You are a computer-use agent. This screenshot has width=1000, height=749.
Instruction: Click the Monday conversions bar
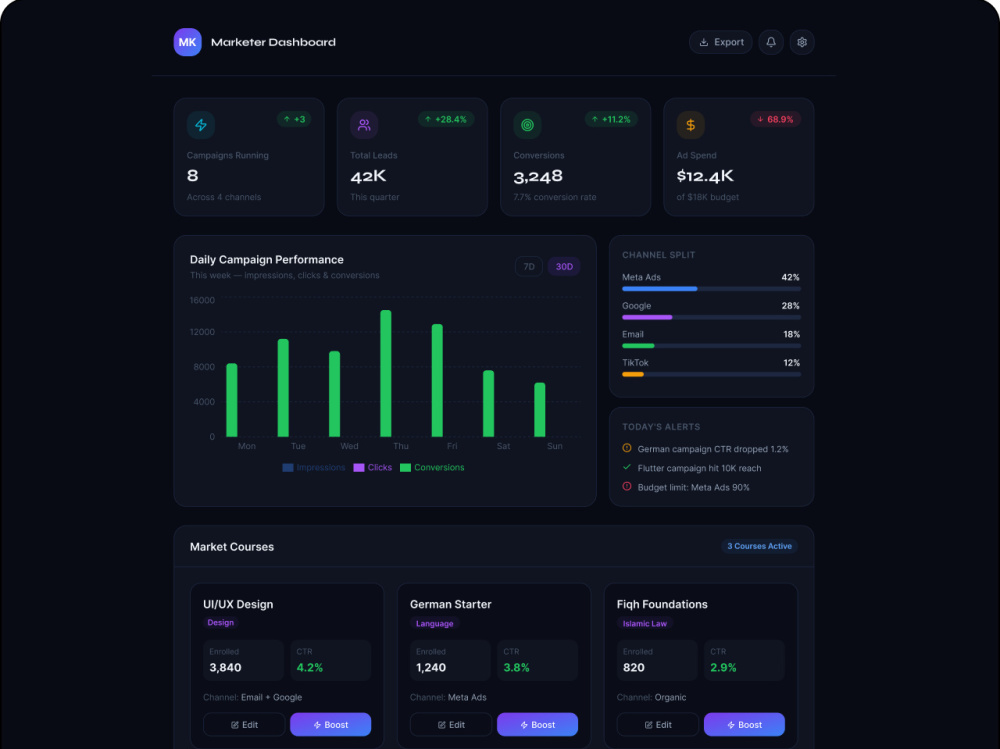(232, 400)
